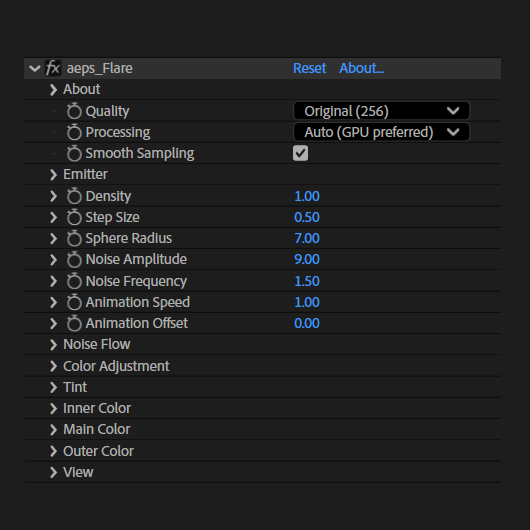Enable the Noise Amplitude stopwatch
530x530 pixels.
74,259
